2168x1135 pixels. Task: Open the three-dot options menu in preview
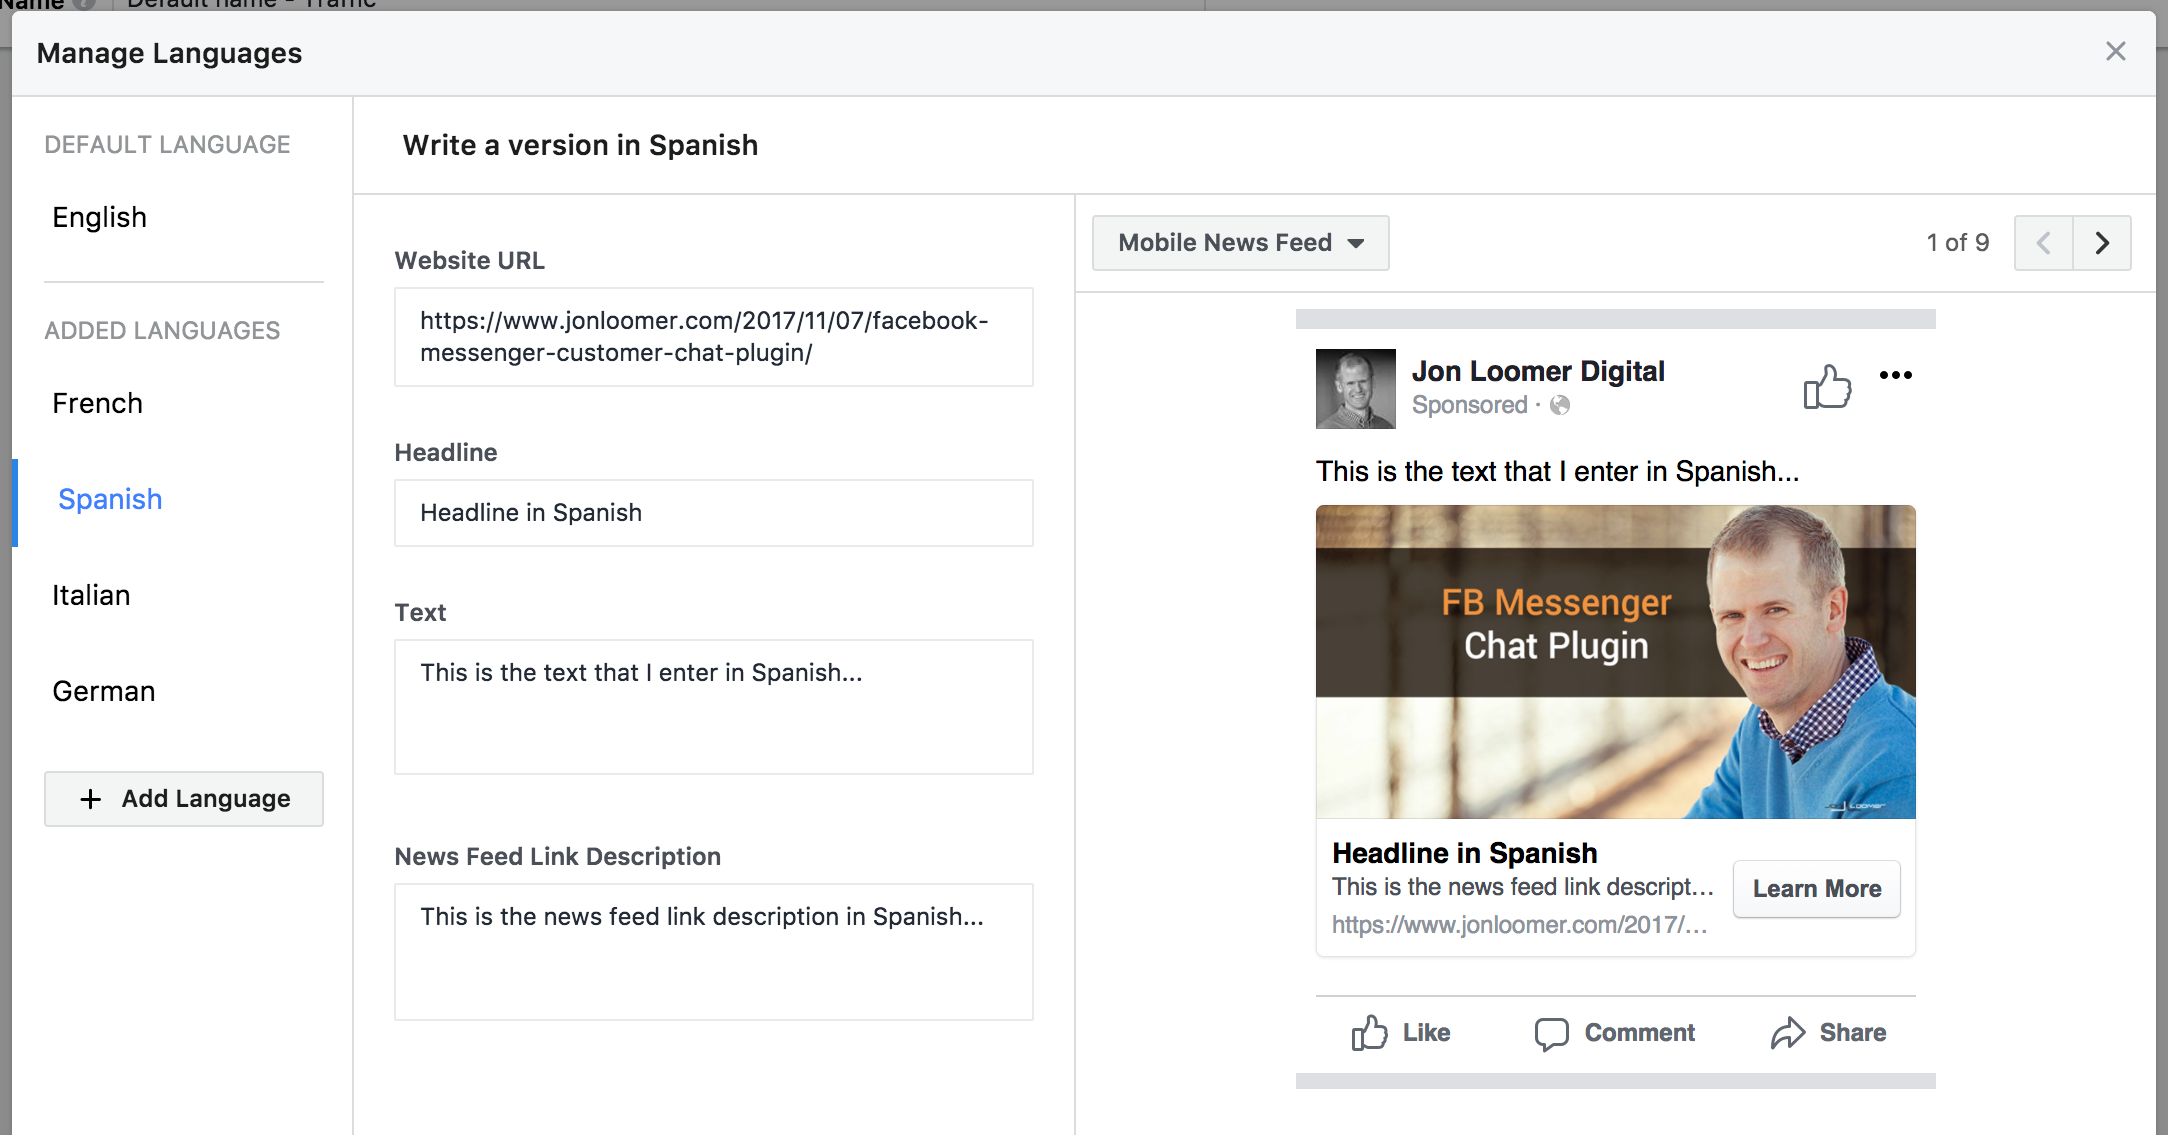click(x=1895, y=375)
